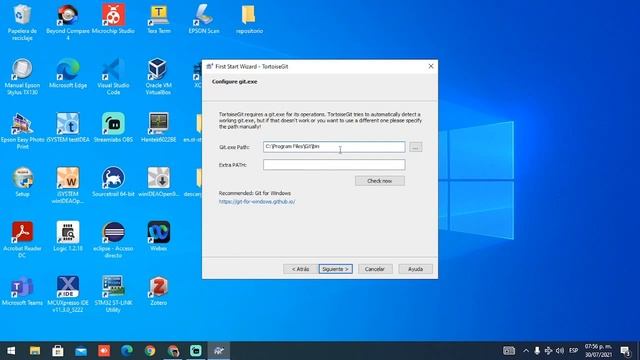Open help with the Ayuda button
640x360 pixels.
416,269
